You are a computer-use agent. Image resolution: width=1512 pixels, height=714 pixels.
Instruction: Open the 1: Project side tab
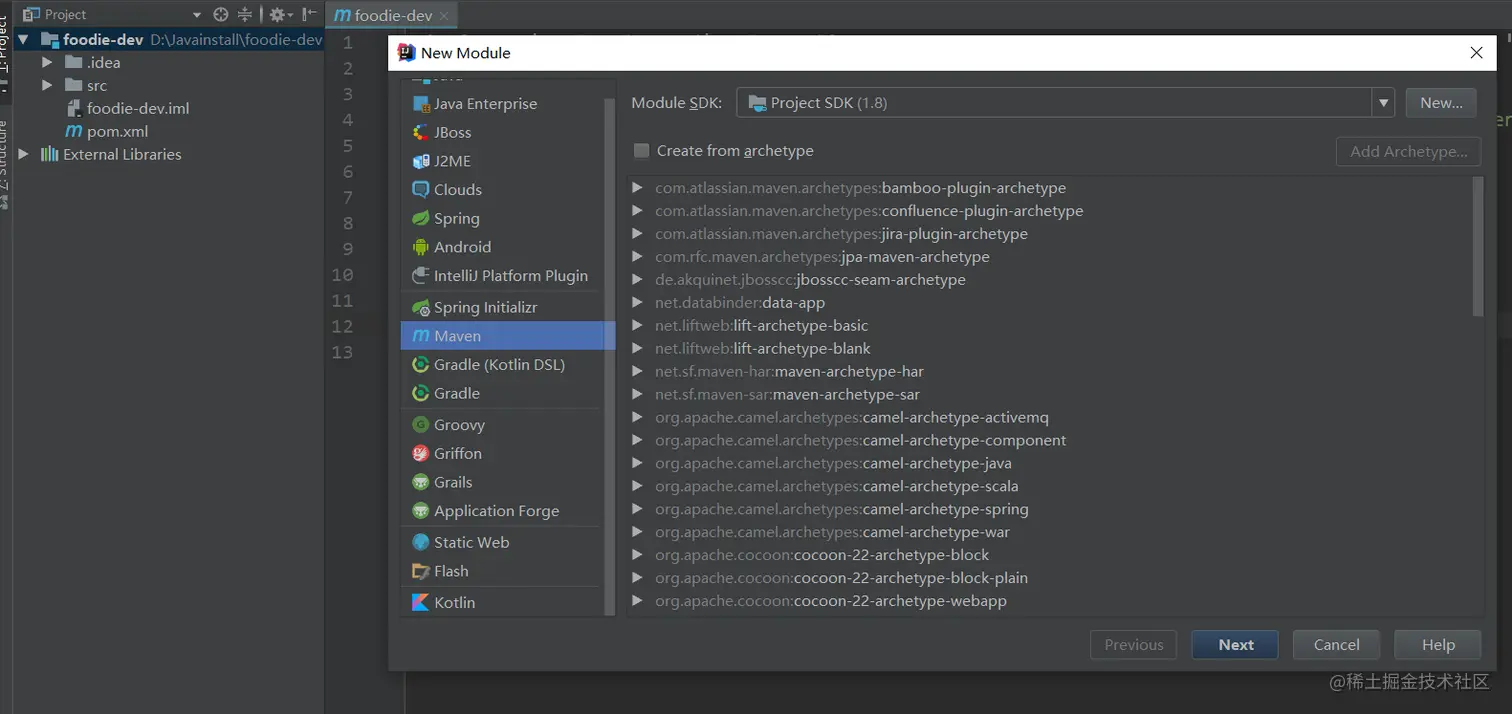point(5,50)
